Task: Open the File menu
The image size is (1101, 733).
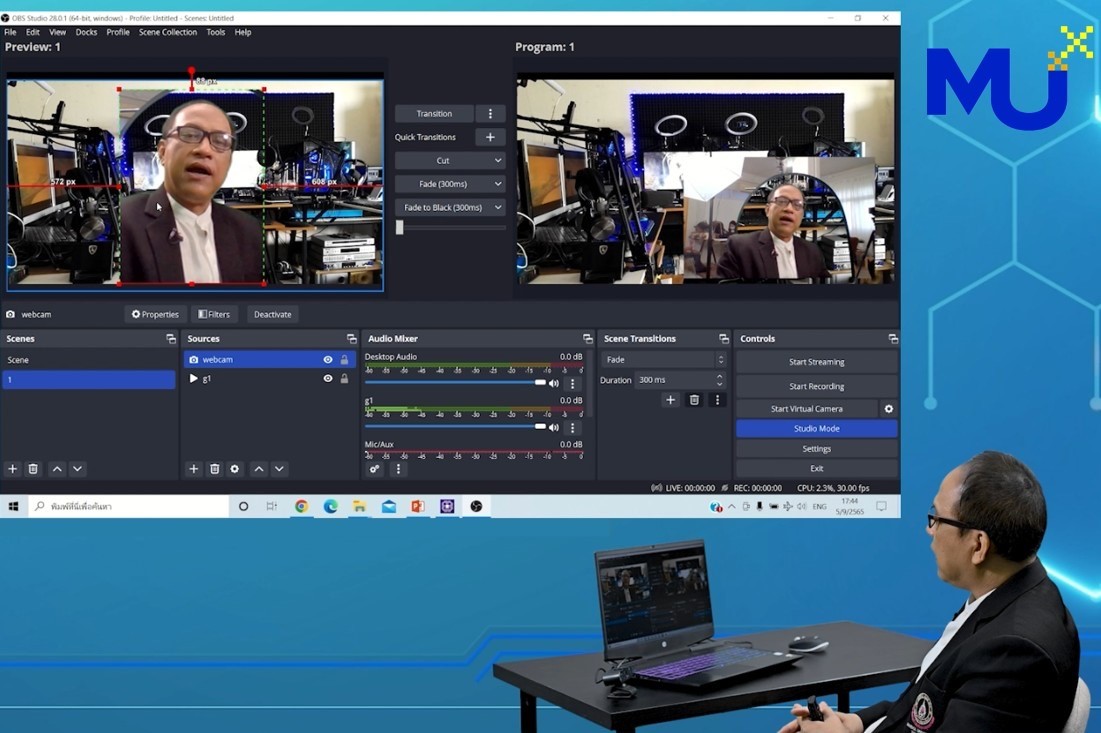Action: (11, 32)
